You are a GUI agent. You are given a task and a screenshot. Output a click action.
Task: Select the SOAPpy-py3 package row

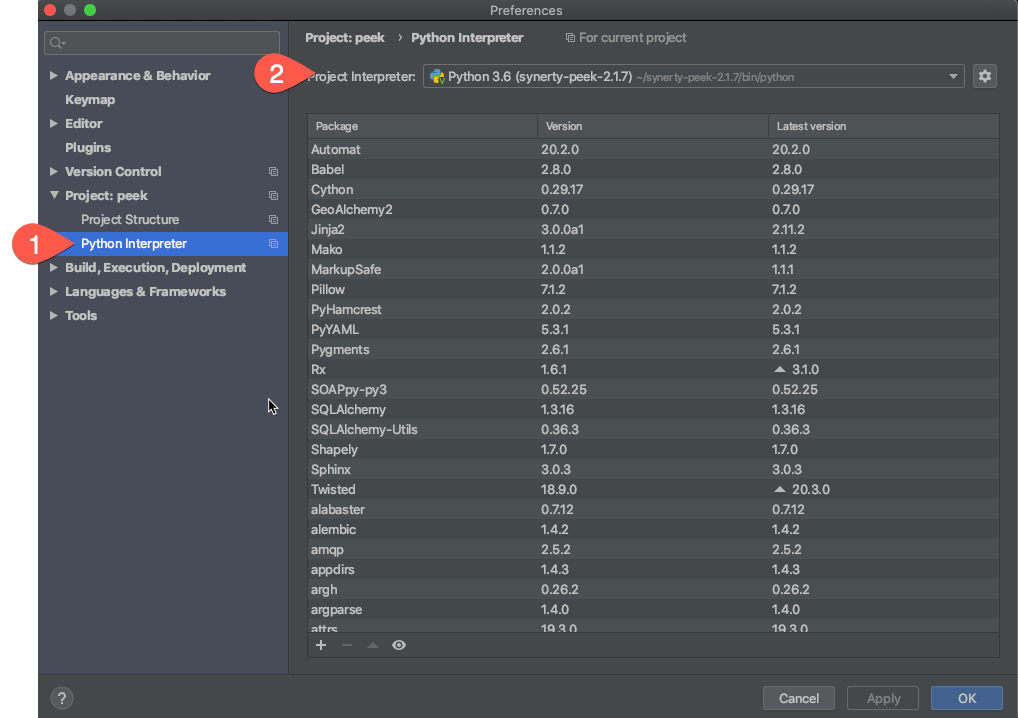653,390
